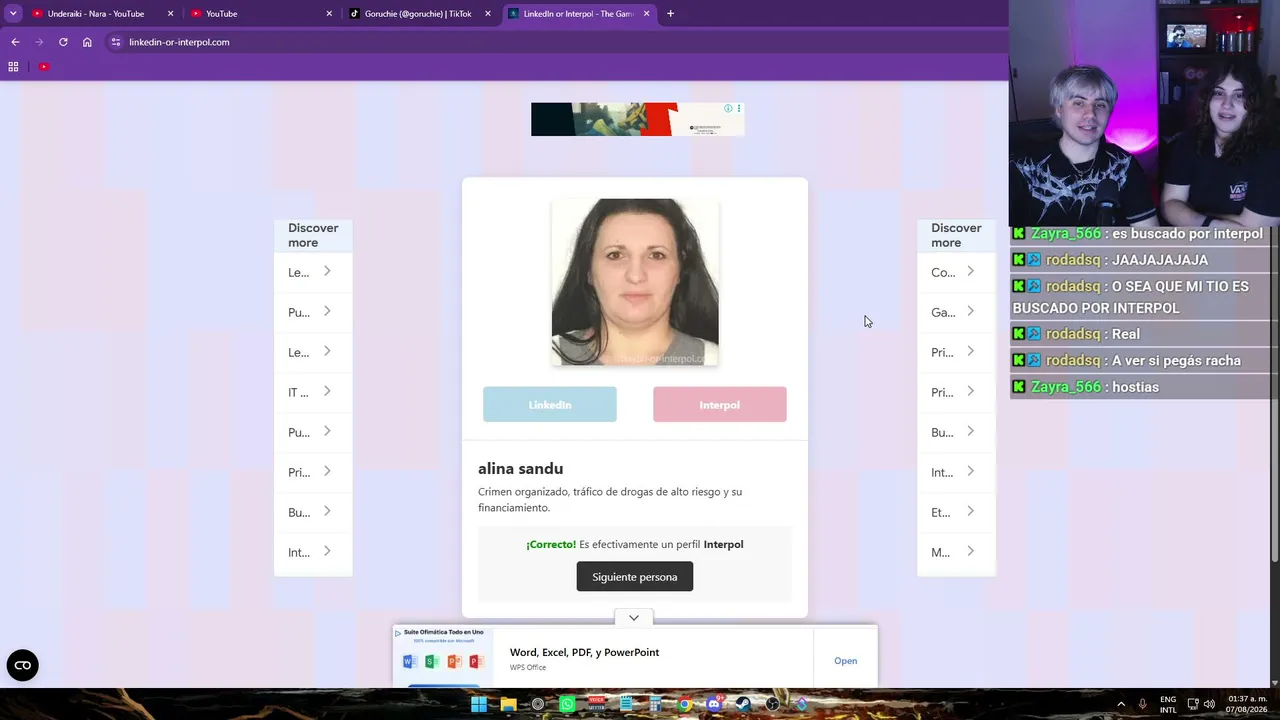Close the Goruchie TikTok tab

click(x=488, y=14)
